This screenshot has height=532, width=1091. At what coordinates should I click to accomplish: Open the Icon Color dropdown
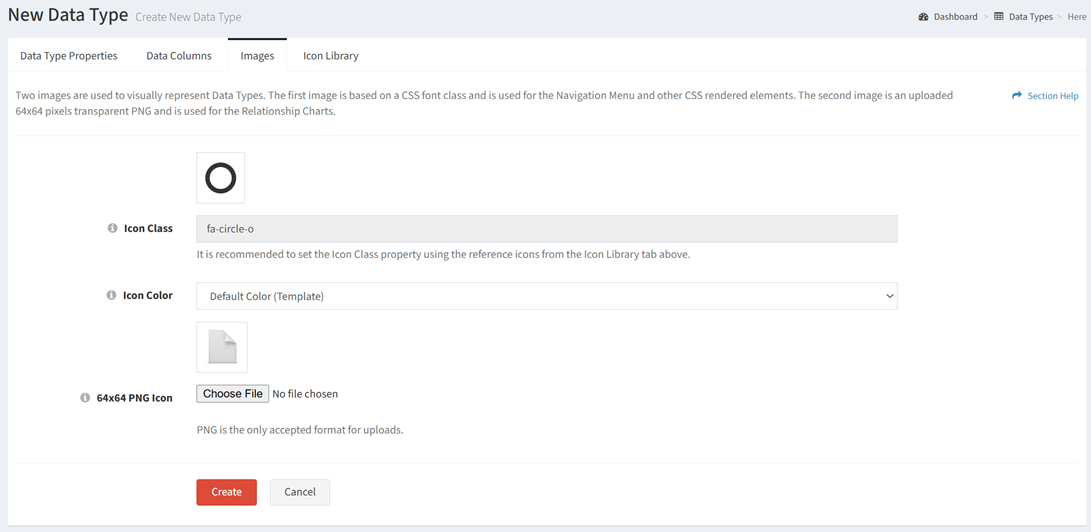pos(547,296)
